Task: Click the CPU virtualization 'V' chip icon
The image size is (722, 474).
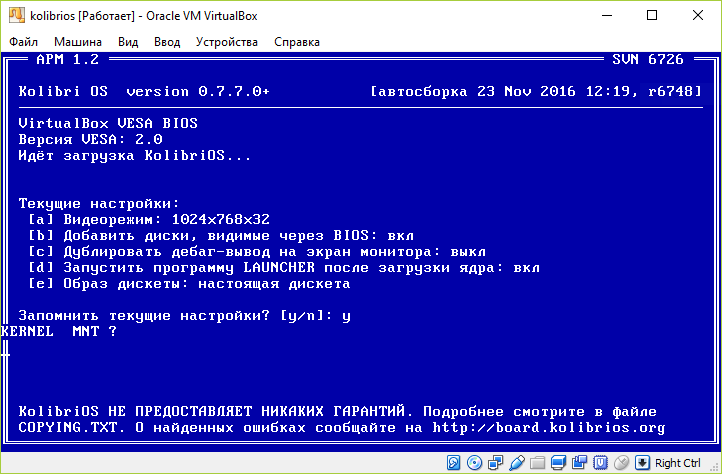Action: (600, 463)
